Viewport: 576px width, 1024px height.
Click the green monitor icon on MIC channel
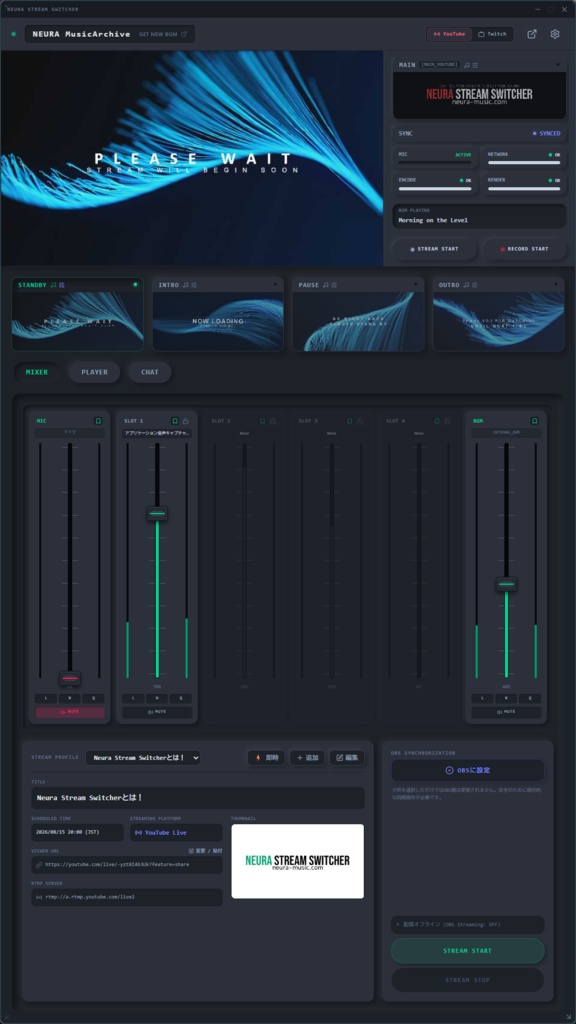click(98, 421)
